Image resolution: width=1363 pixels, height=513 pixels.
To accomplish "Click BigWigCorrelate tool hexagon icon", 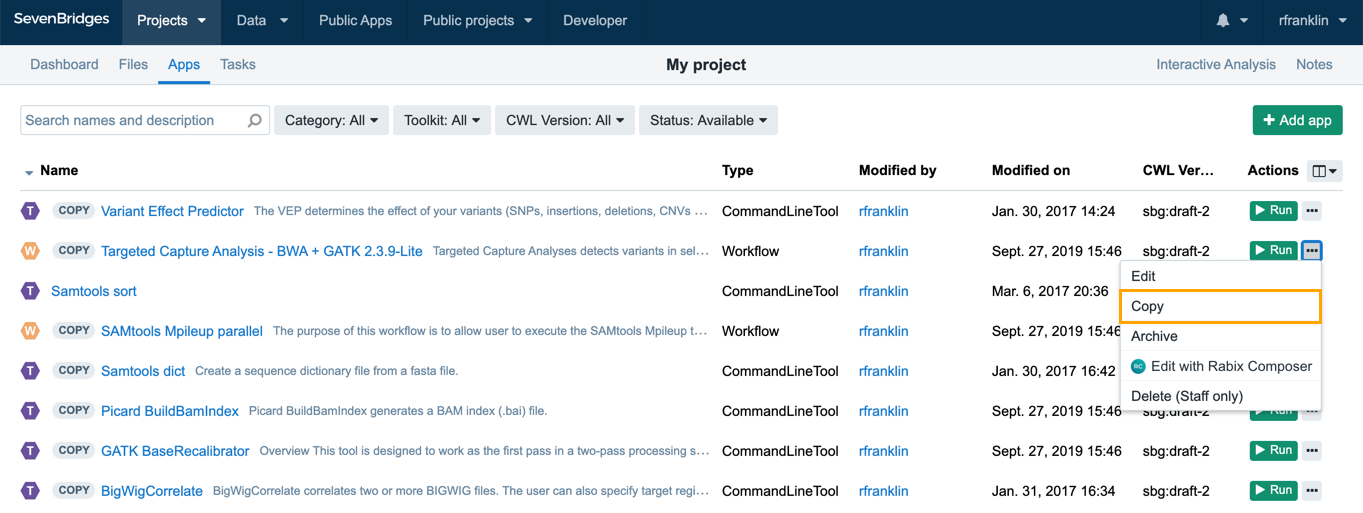I will 30,491.
